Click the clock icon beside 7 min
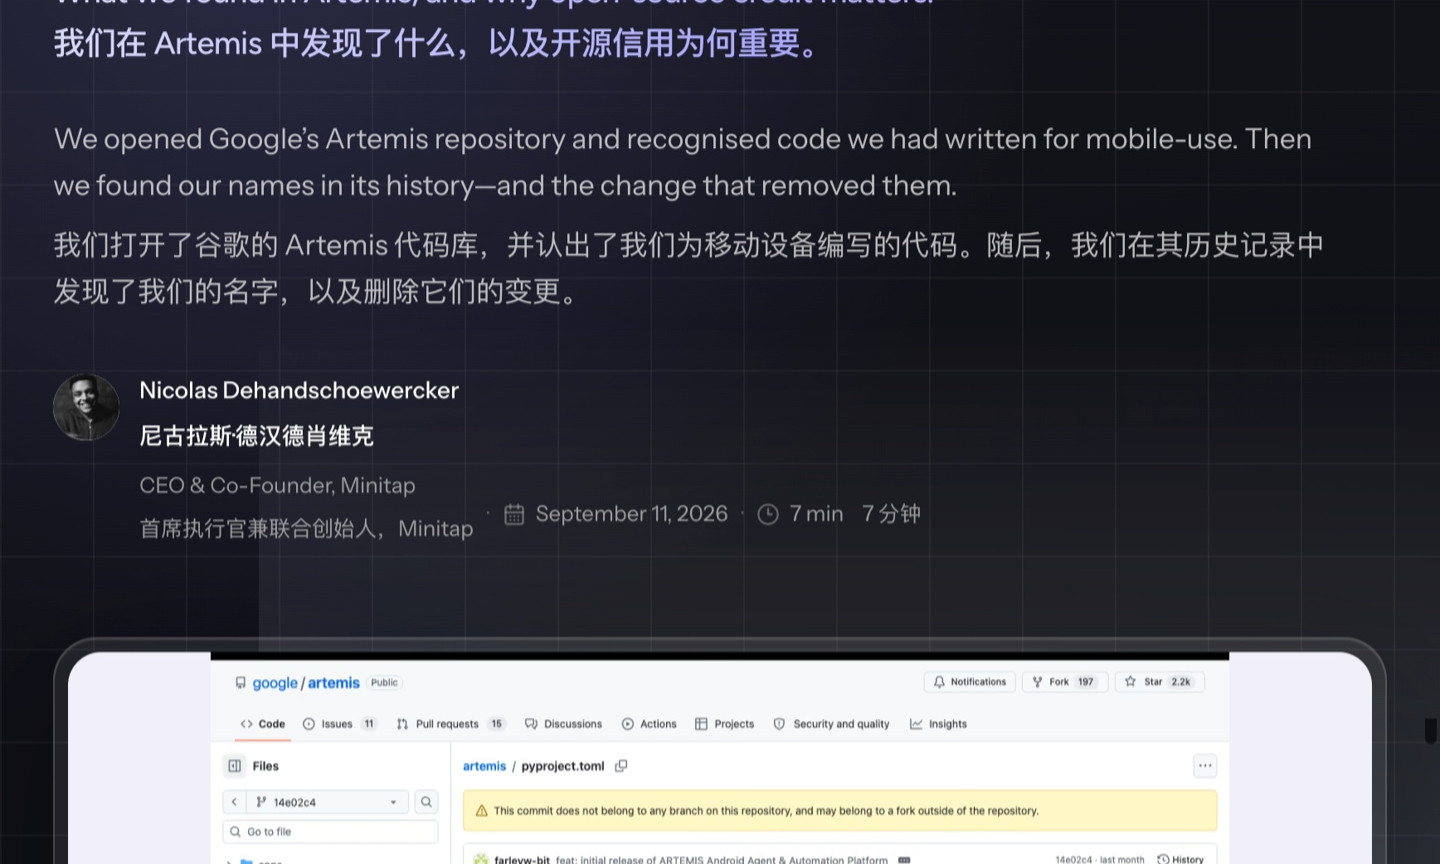1440x864 pixels. pos(768,514)
